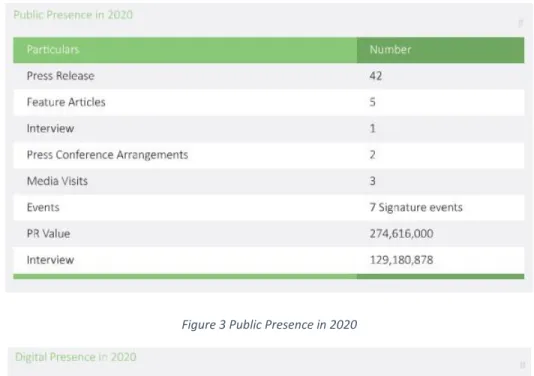Image resolution: width=534 pixels, height=376 pixels.
Task: Select the value 129,180,878
Action: 402,260
